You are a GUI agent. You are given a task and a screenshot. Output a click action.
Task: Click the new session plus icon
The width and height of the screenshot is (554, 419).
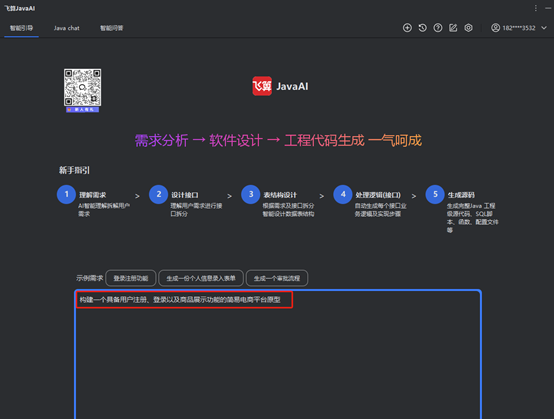pyautogui.click(x=407, y=28)
